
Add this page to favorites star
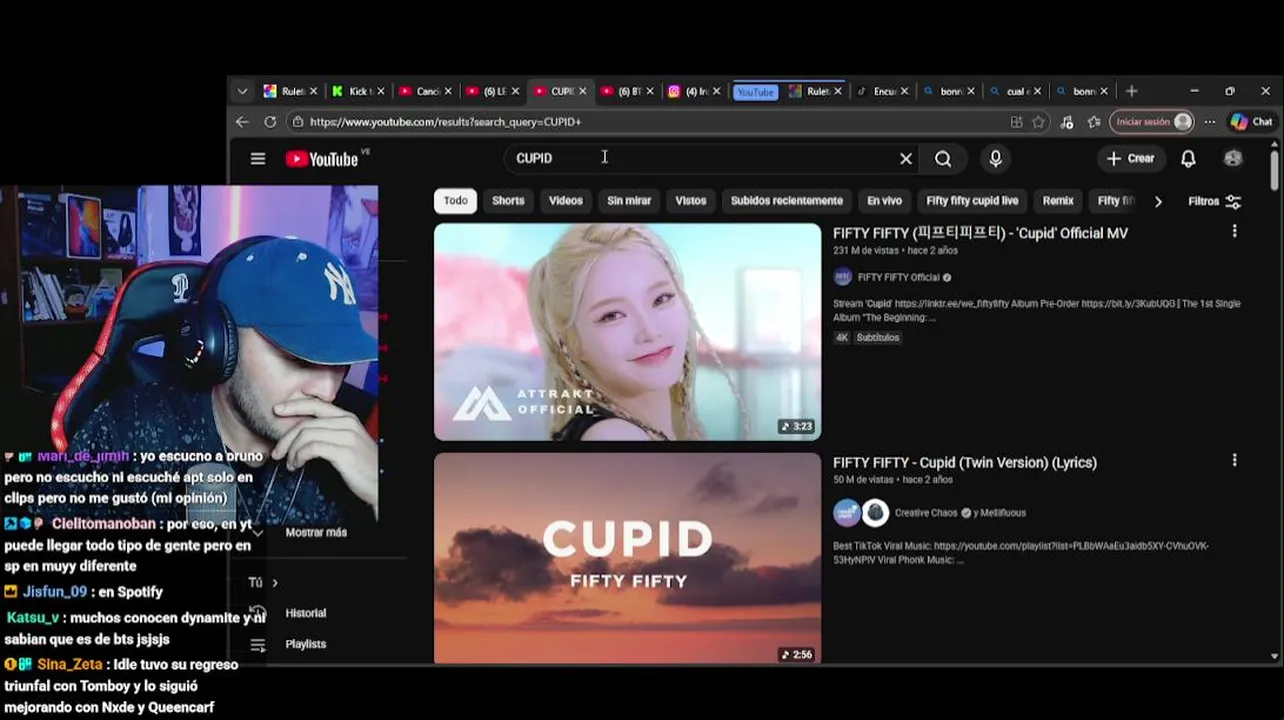click(x=1039, y=122)
